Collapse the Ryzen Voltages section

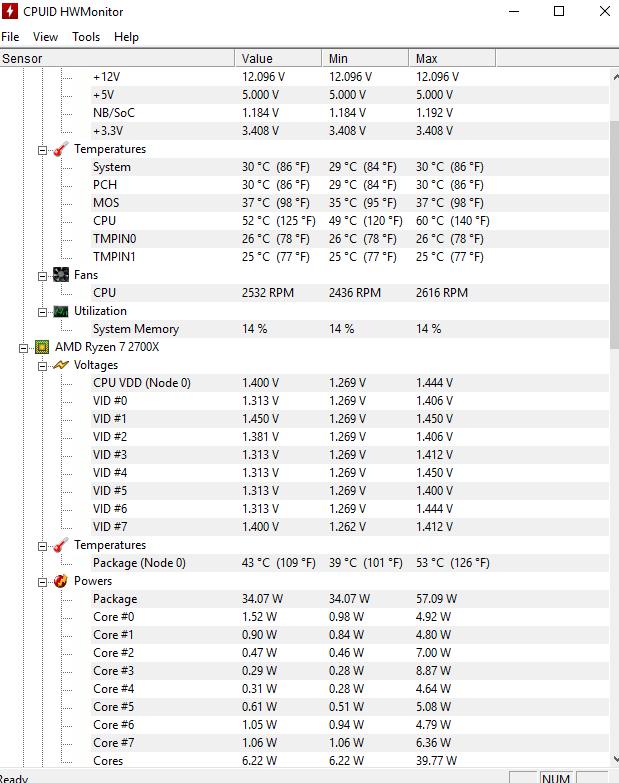pos(43,365)
